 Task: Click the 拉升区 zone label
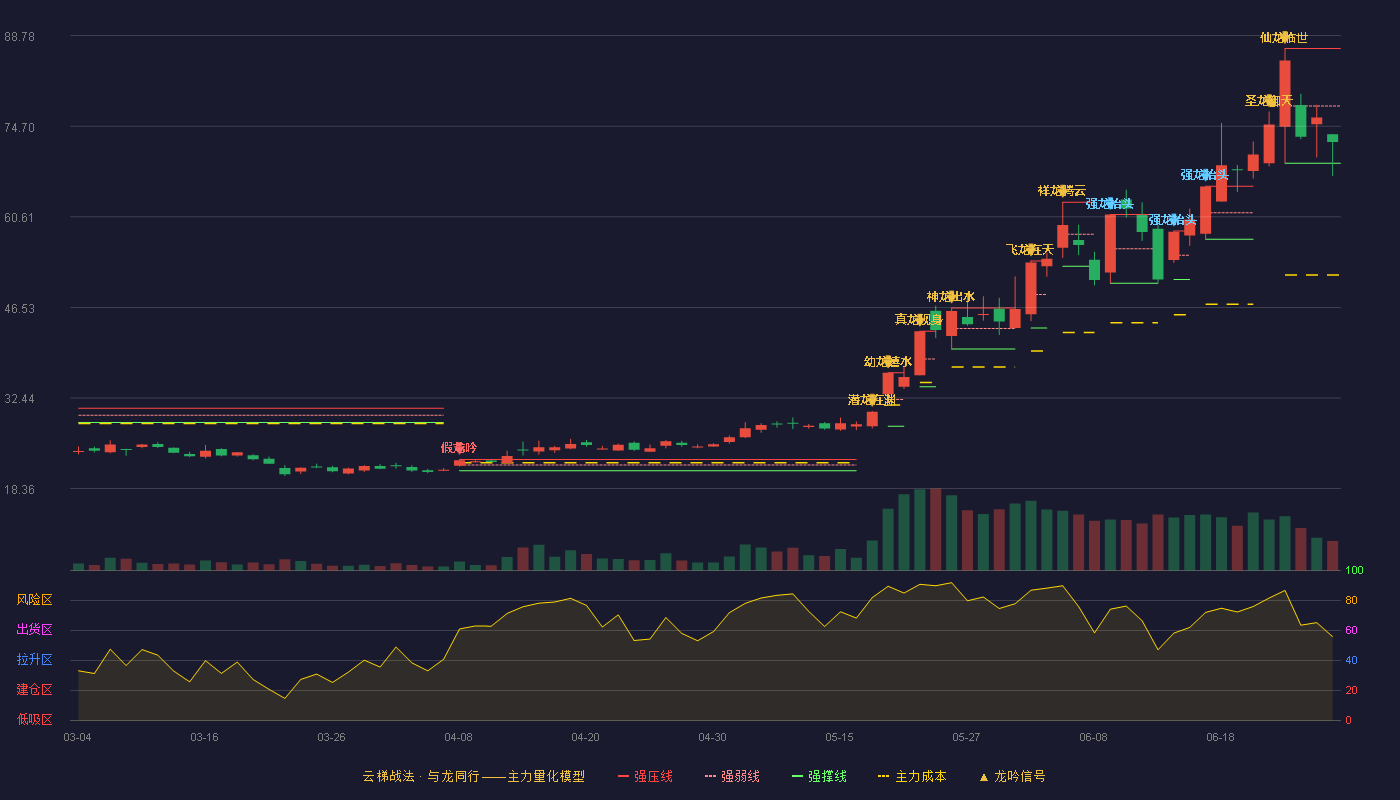tap(35, 660)
